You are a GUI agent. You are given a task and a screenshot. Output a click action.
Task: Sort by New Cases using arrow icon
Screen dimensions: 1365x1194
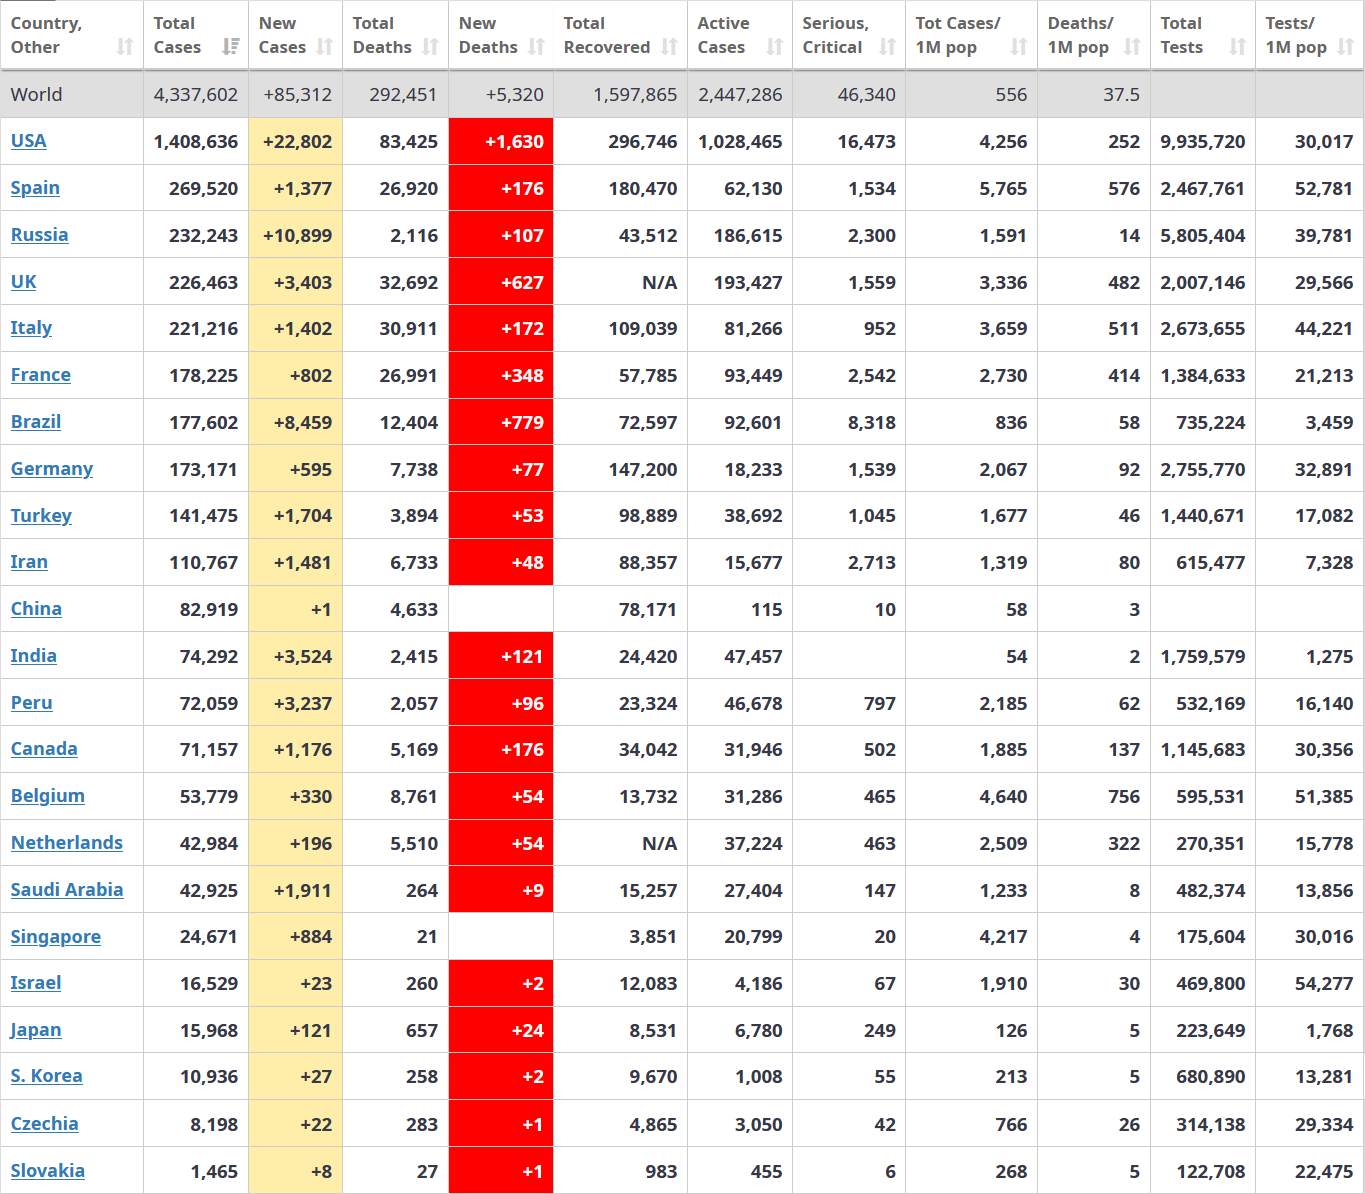pyautogui.click(x=324, y=47)
